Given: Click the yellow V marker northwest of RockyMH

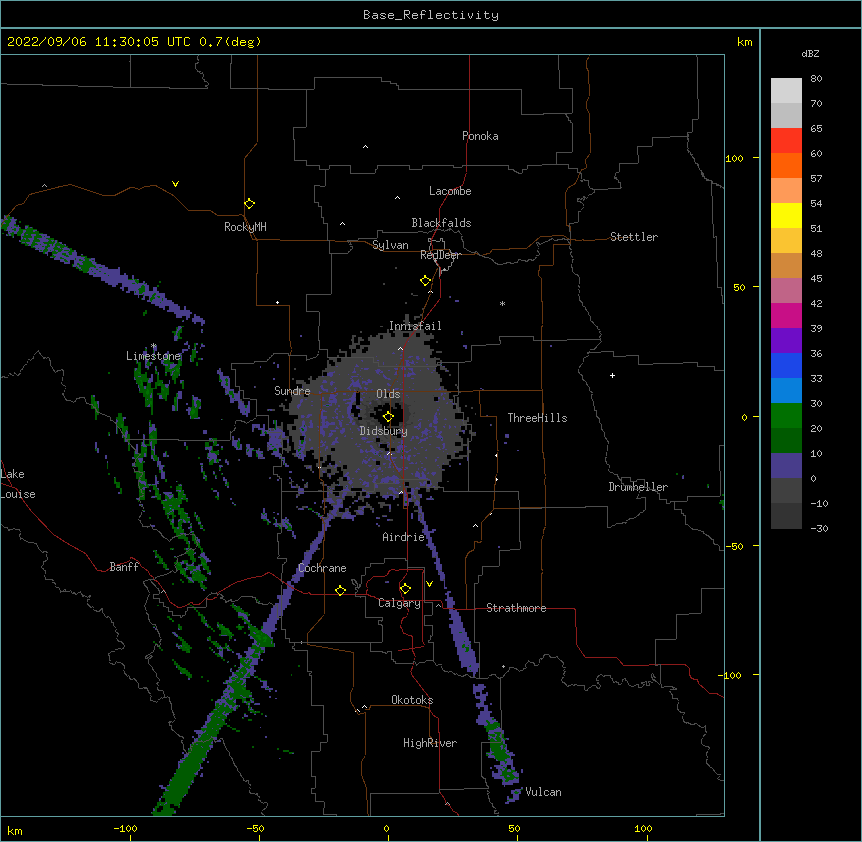Looking at the screenshot, I should 175,184.
